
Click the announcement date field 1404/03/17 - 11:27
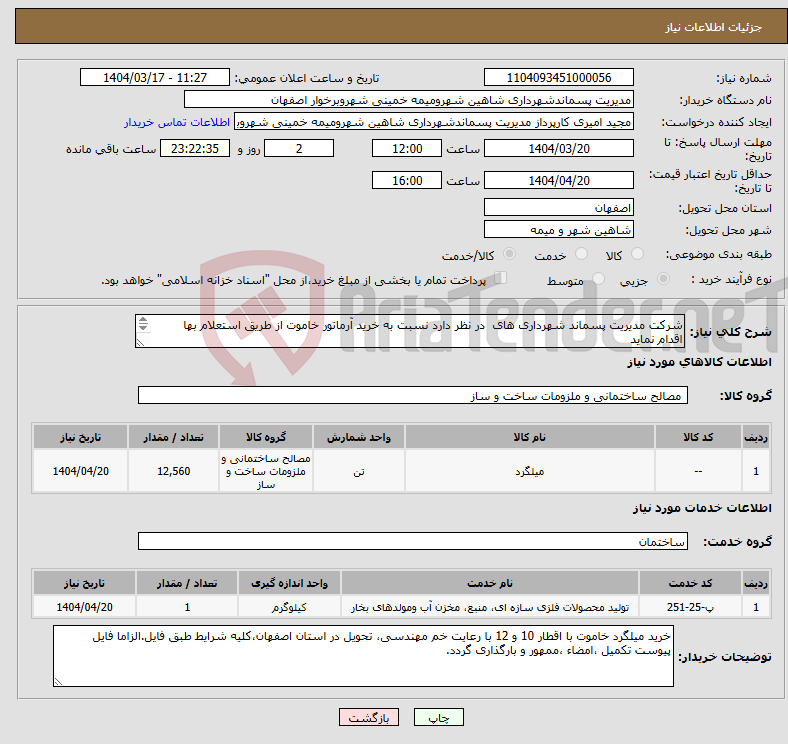tap(155, 77)
